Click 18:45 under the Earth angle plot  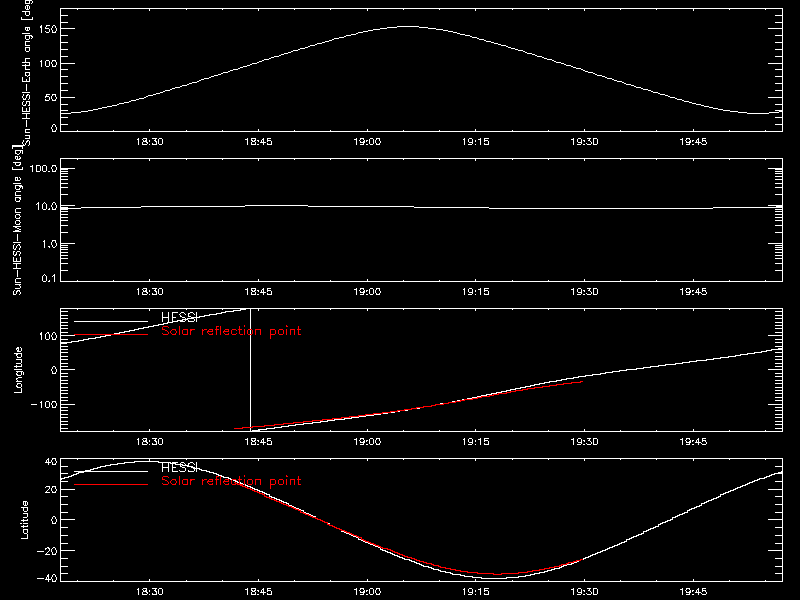pyautogui.click(x=258, y=142)
